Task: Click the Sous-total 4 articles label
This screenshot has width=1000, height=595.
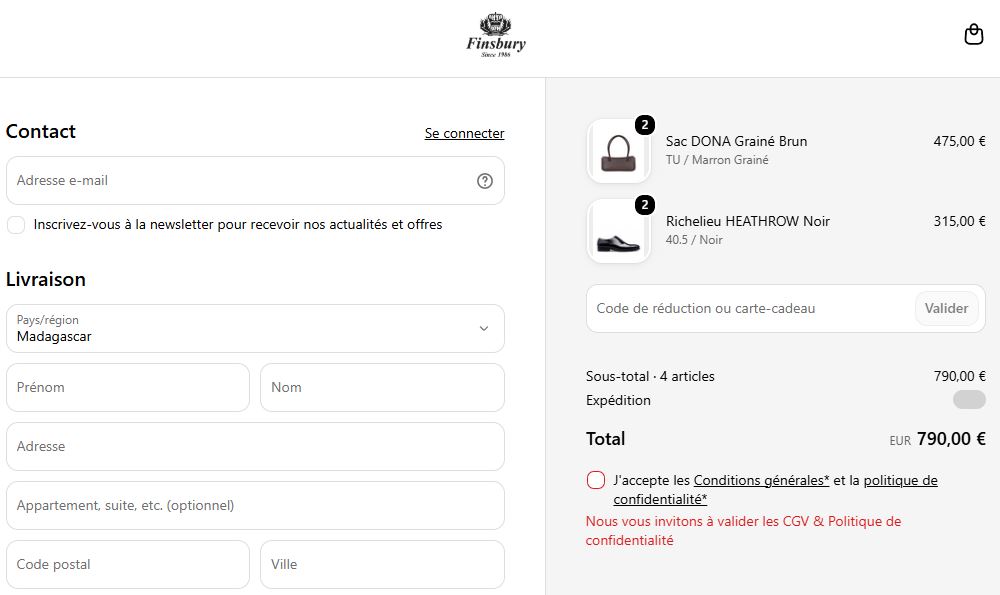Action: click(x=650, y=377)
